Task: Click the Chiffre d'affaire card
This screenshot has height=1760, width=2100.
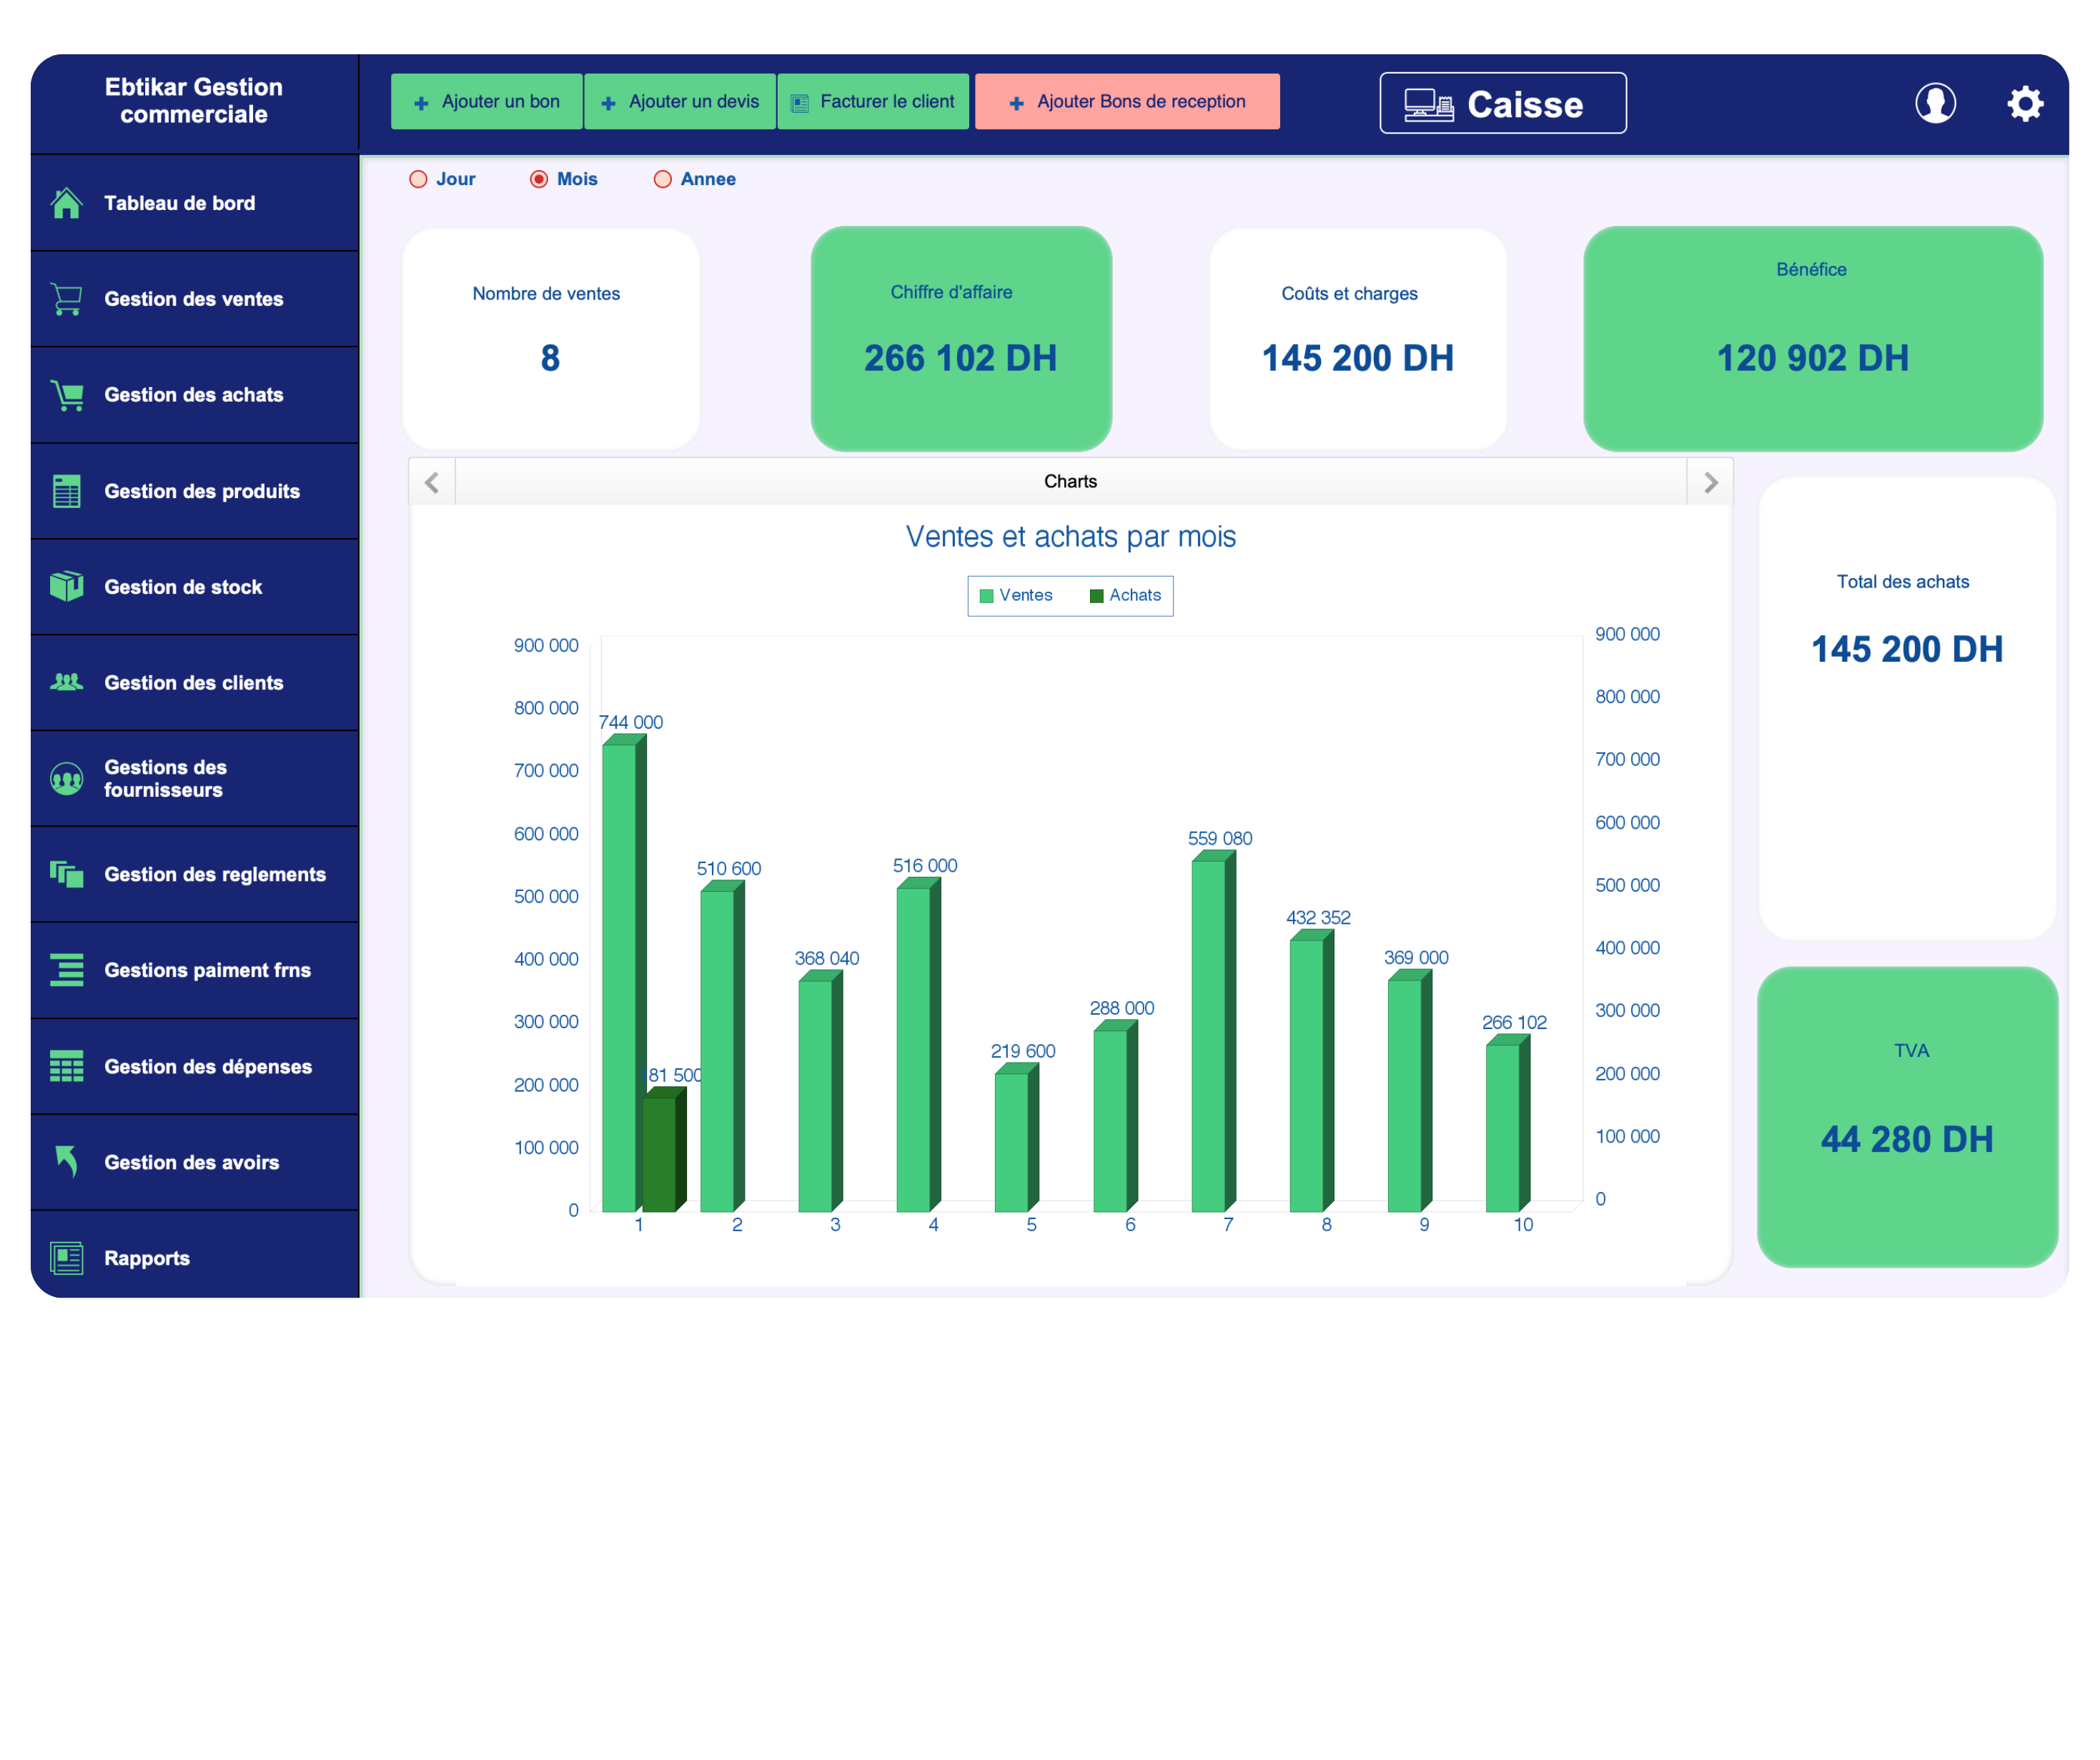Action: pos(961,338)
